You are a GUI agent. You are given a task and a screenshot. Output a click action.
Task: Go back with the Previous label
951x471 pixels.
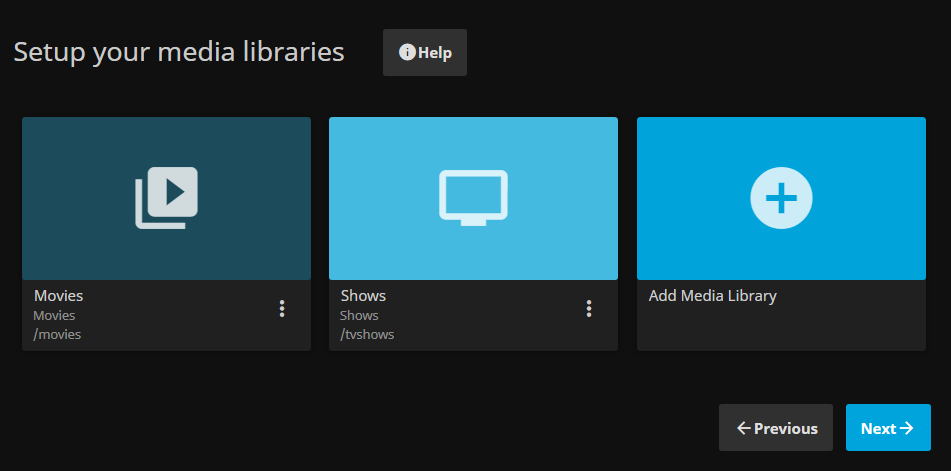[x=785, y=428]
